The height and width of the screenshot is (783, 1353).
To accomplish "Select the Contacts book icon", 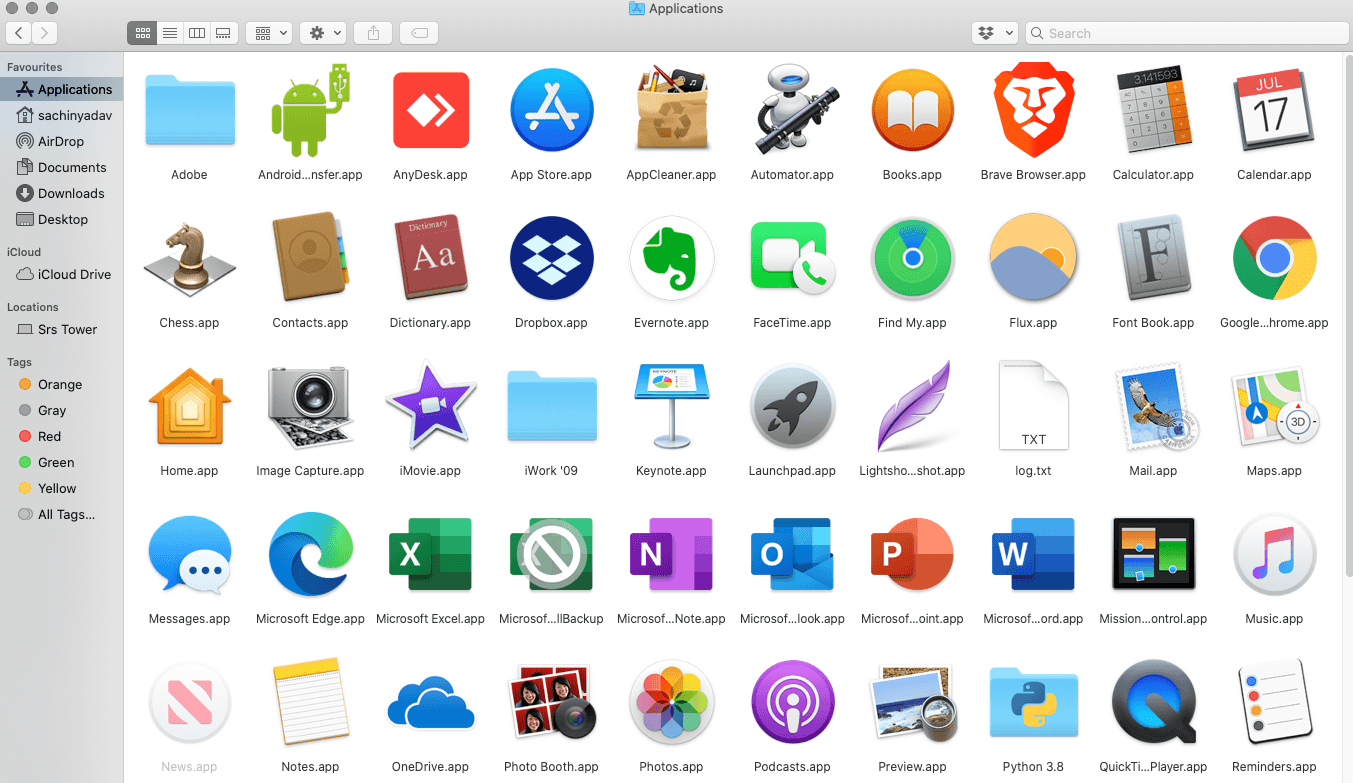I will 310,258.
